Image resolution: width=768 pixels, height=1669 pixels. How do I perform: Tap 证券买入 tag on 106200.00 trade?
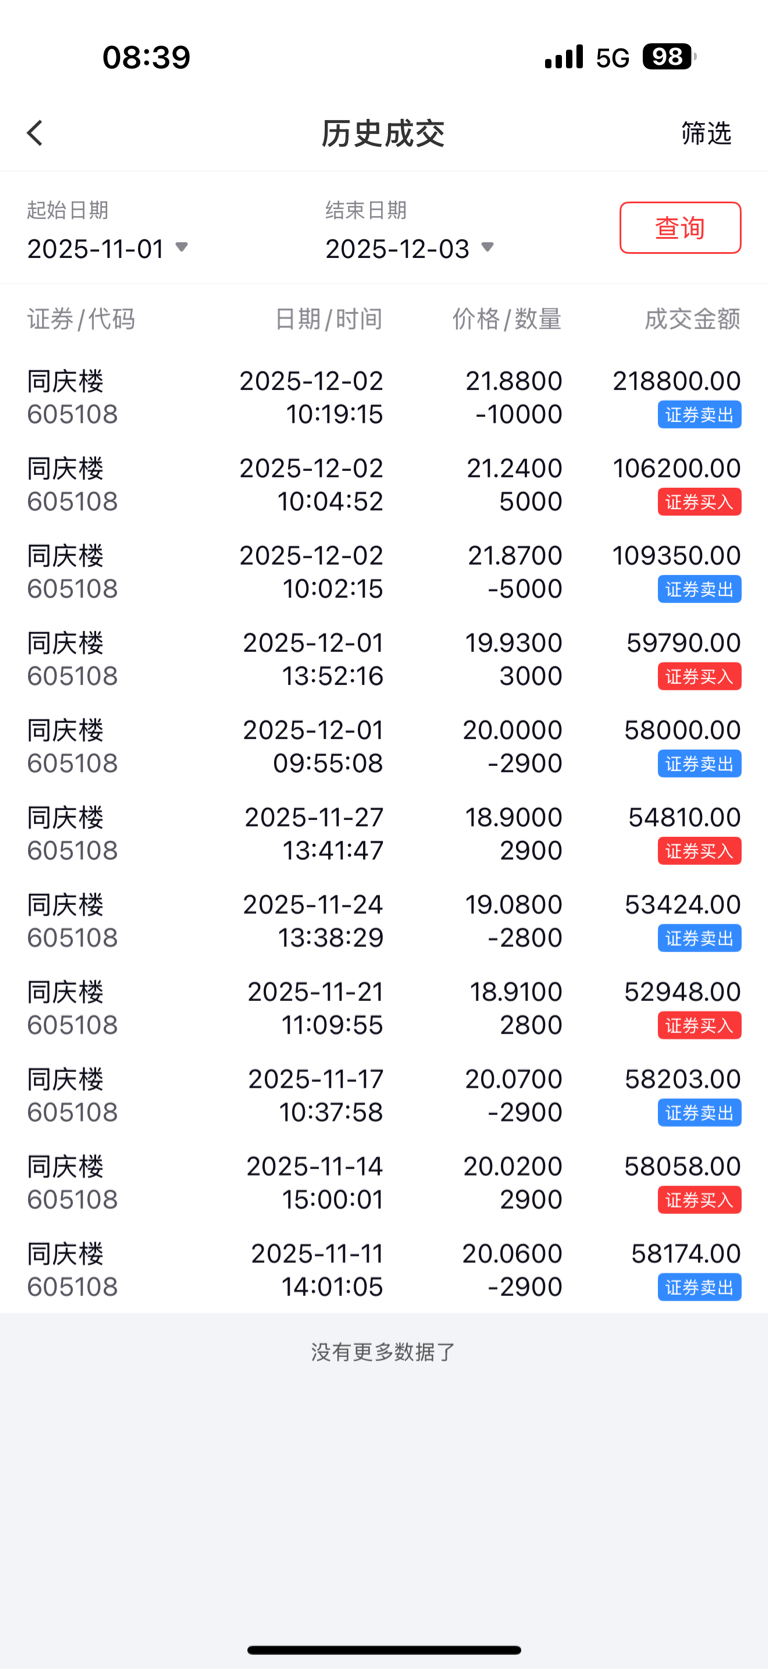(699, 502)
